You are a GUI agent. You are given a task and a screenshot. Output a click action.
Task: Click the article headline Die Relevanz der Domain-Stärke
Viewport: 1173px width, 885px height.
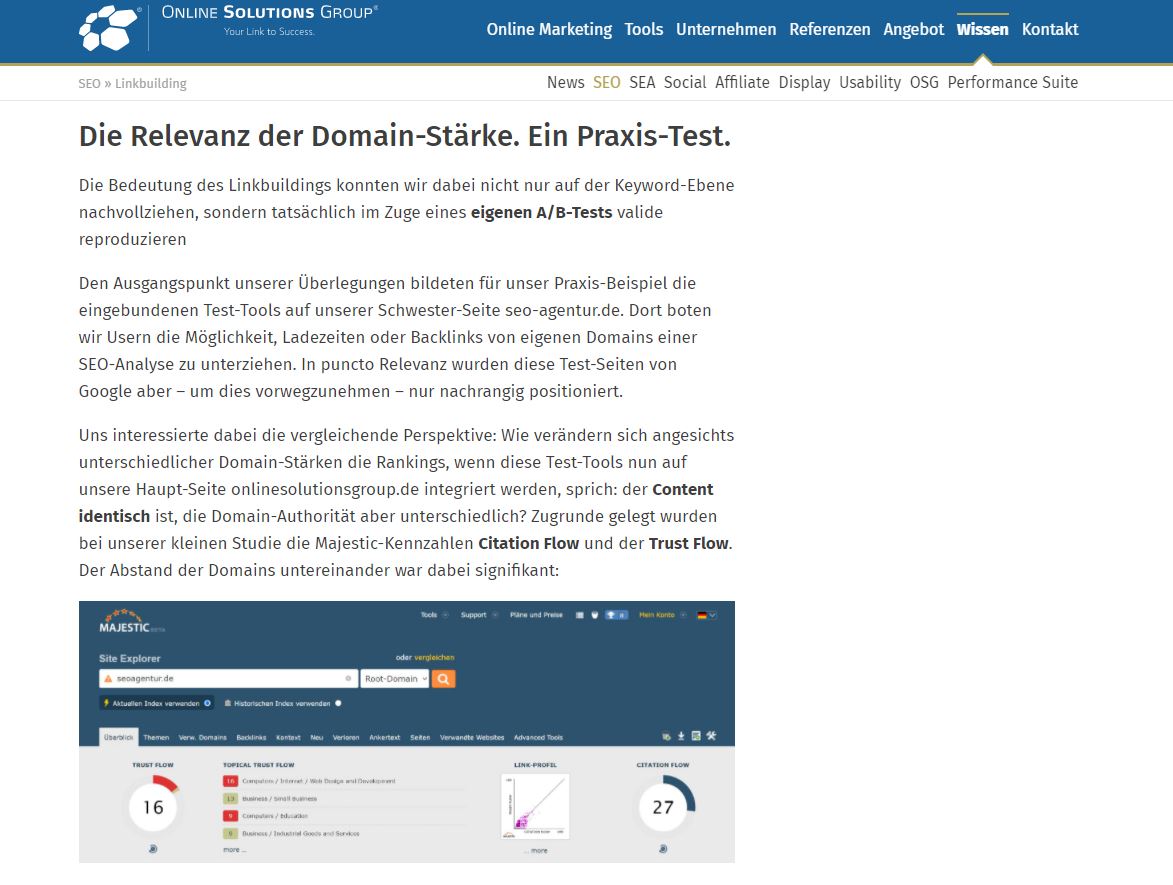(405, 136)
